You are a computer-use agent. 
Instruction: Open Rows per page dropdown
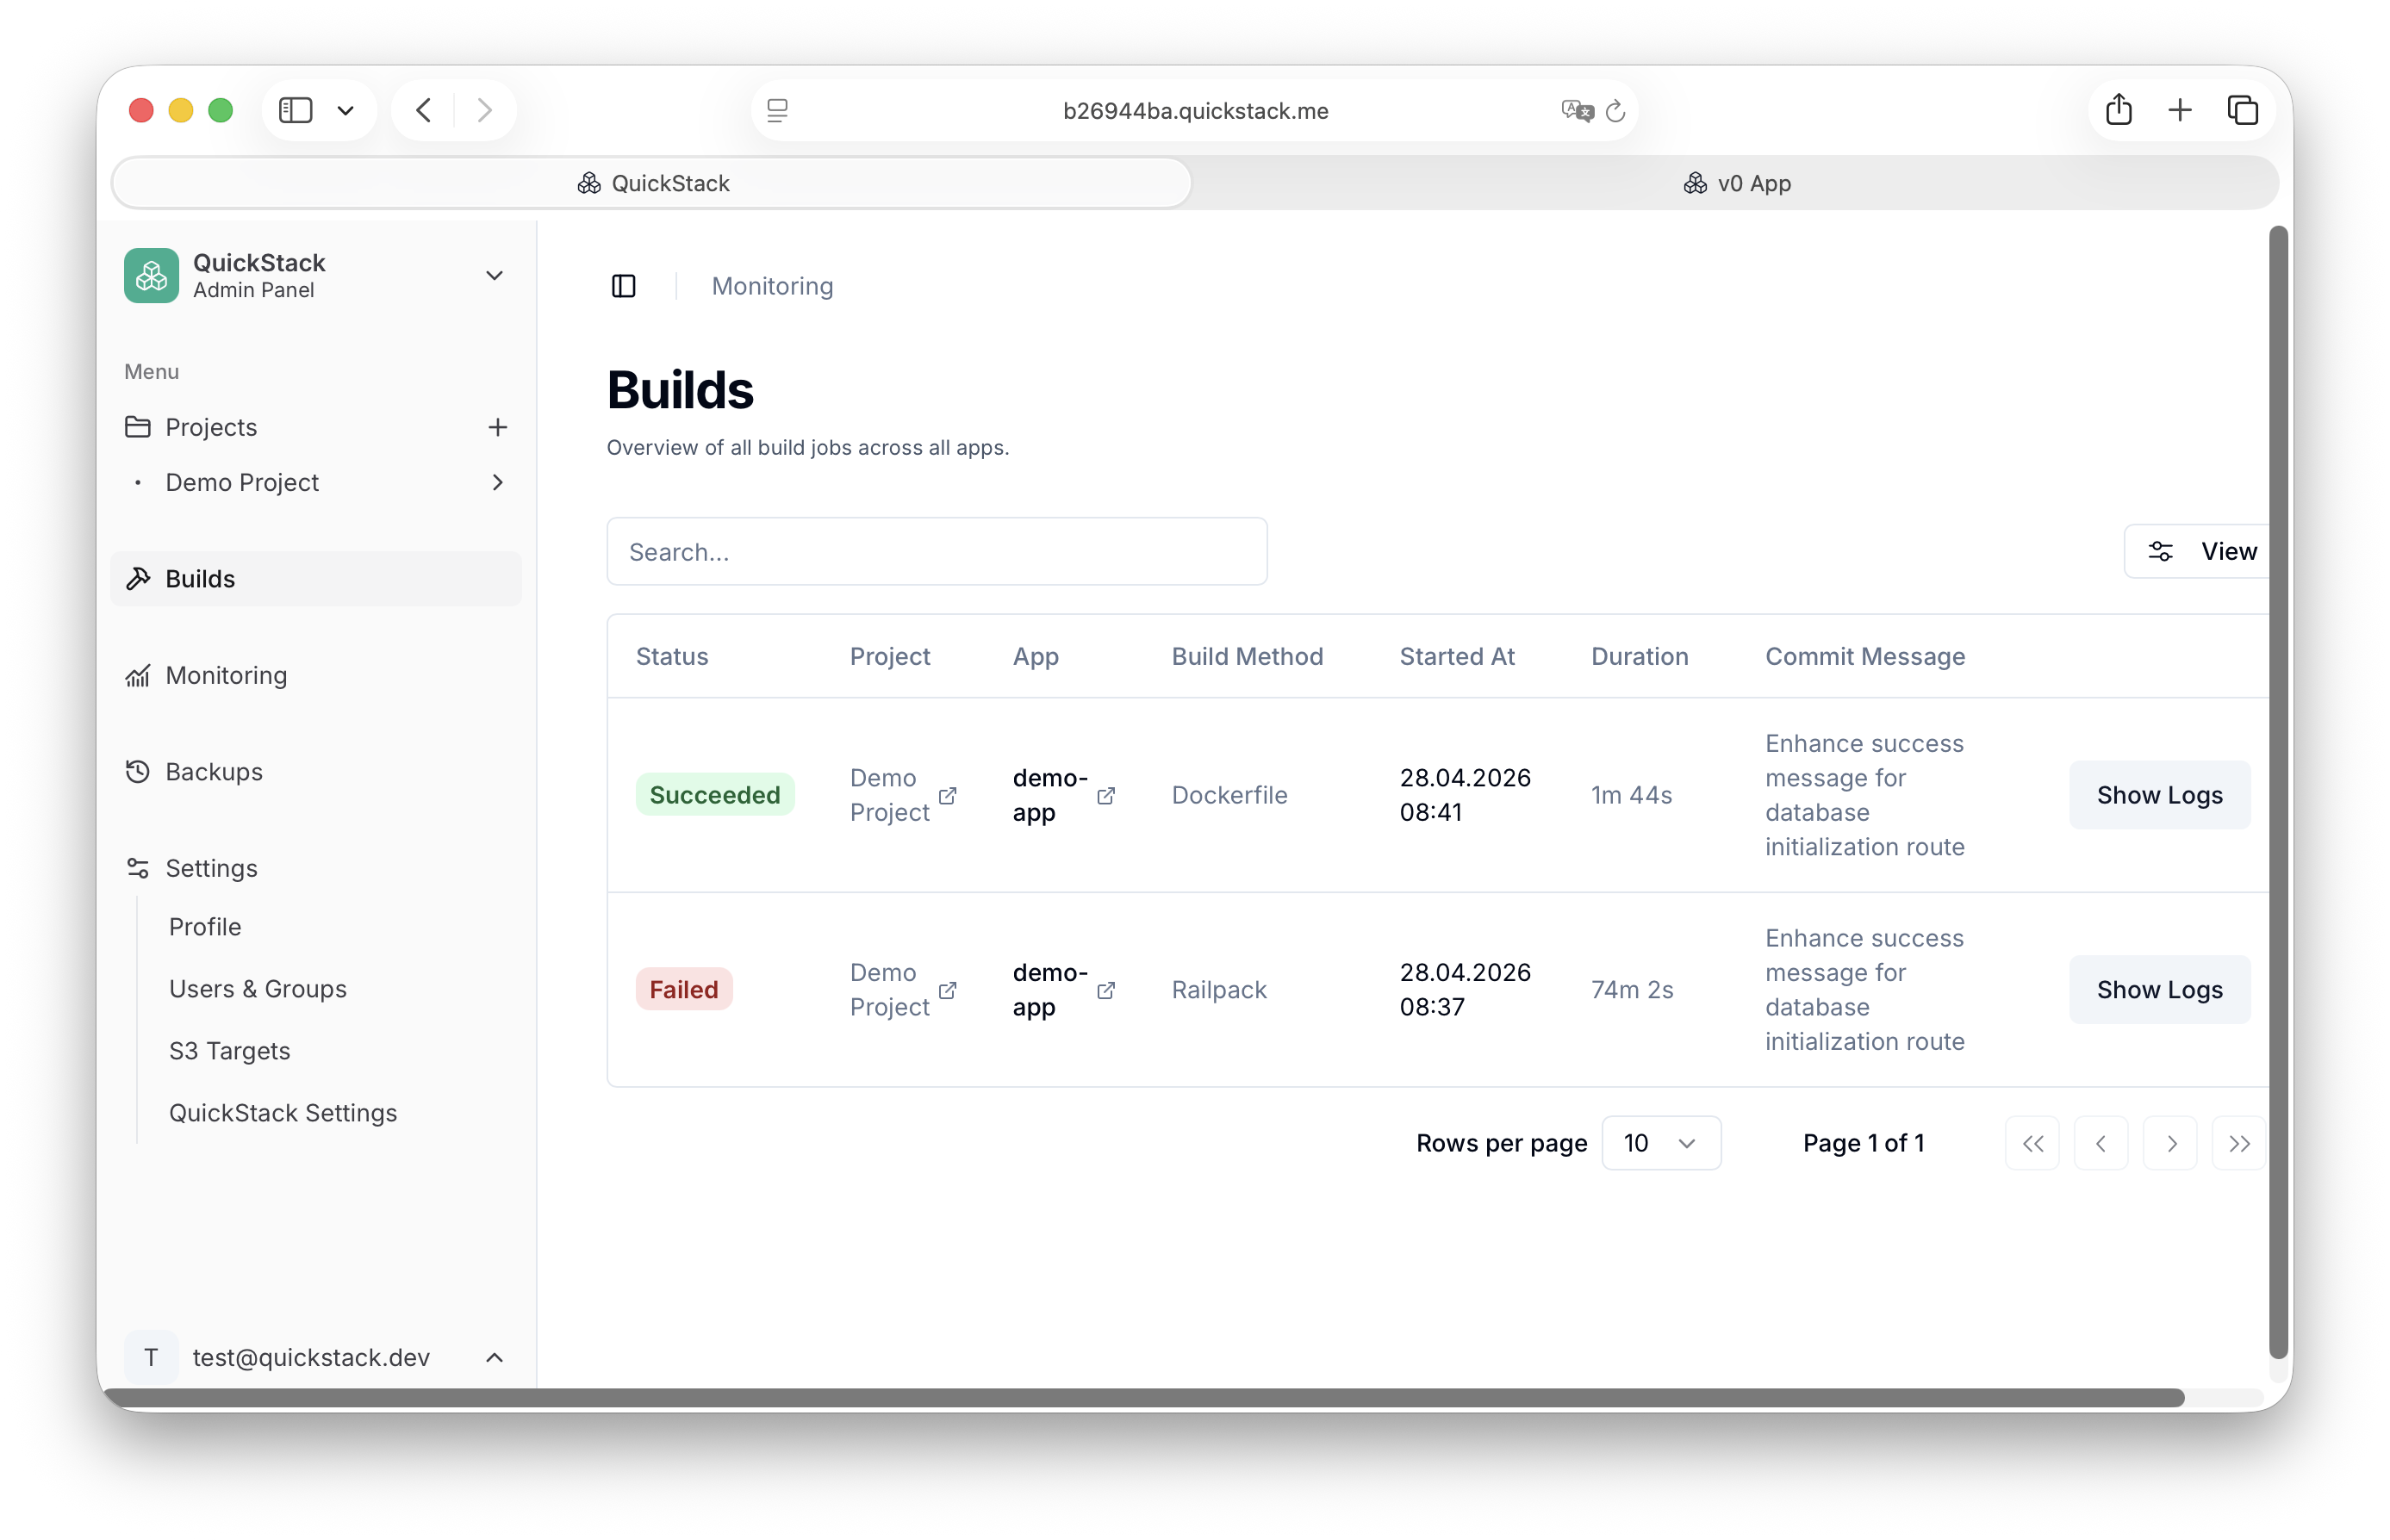click(x=1660, y=1143)
